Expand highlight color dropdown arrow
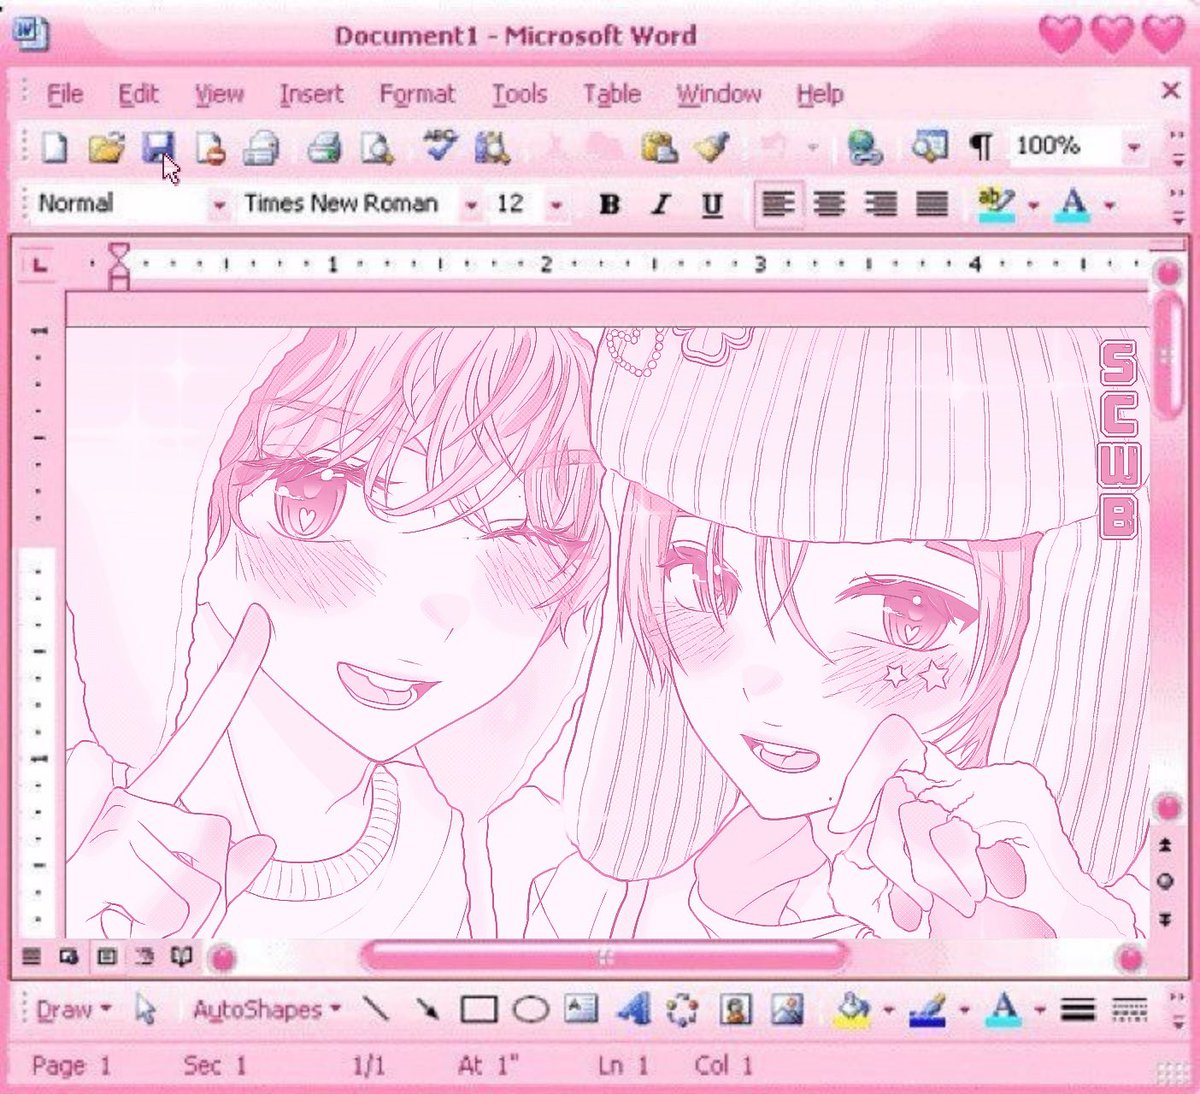The height and width of the screenshot is (1094, 1200). tap(1034, 206)
